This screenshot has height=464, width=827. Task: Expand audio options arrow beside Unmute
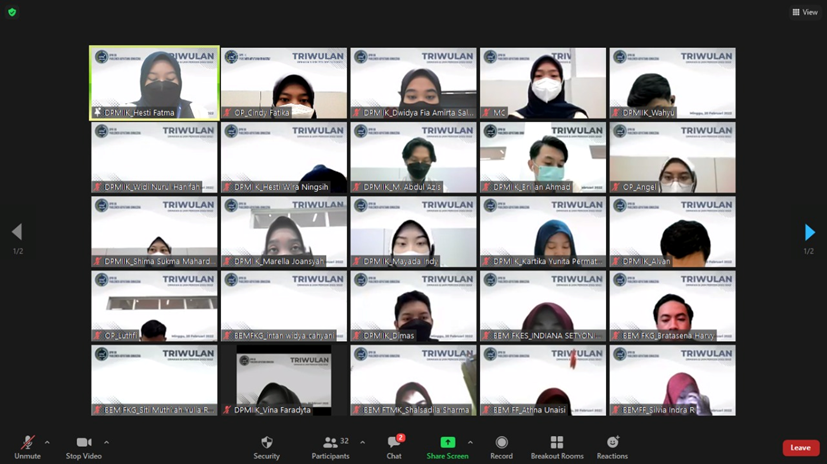(47, 442)
